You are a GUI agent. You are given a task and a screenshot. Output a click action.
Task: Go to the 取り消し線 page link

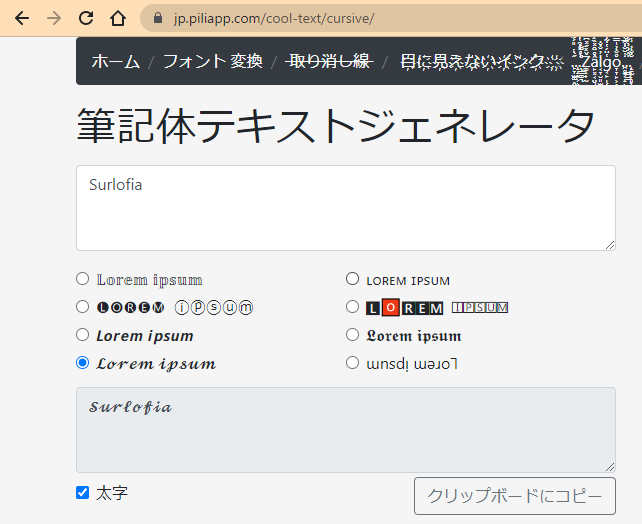coord(330,61)
